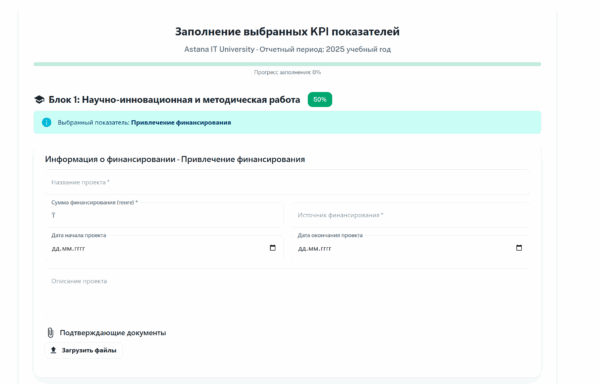Screen dimensions: 600x384
Task: Click the bold Привлечение финансирования indicator text
Action: point(181,122)
